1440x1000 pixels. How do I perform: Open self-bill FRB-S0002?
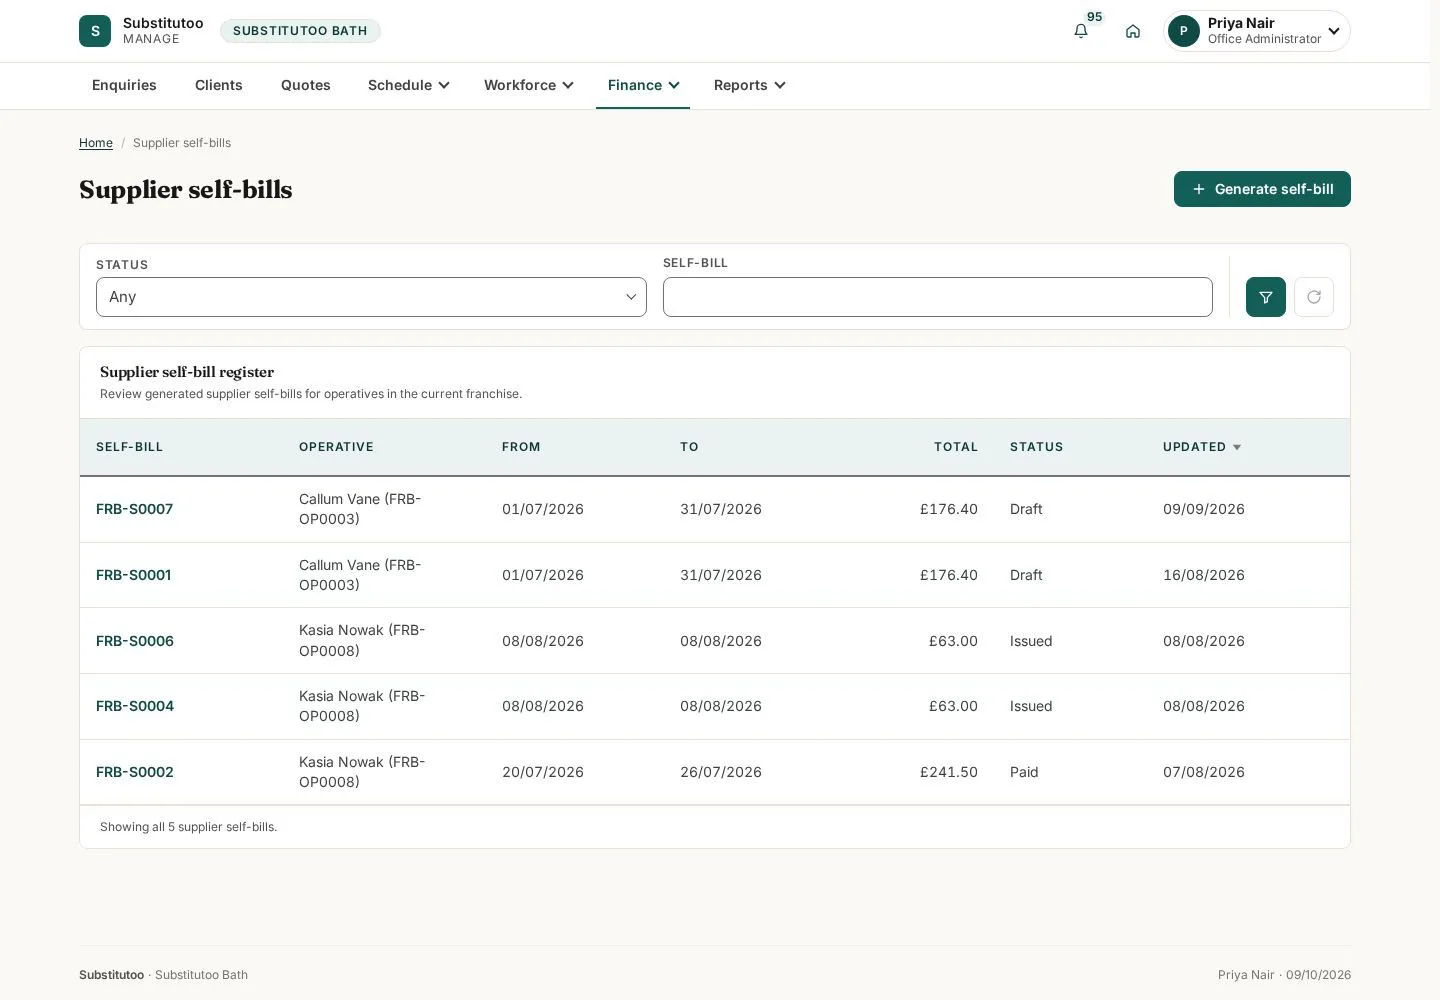(x=134, y=772)
